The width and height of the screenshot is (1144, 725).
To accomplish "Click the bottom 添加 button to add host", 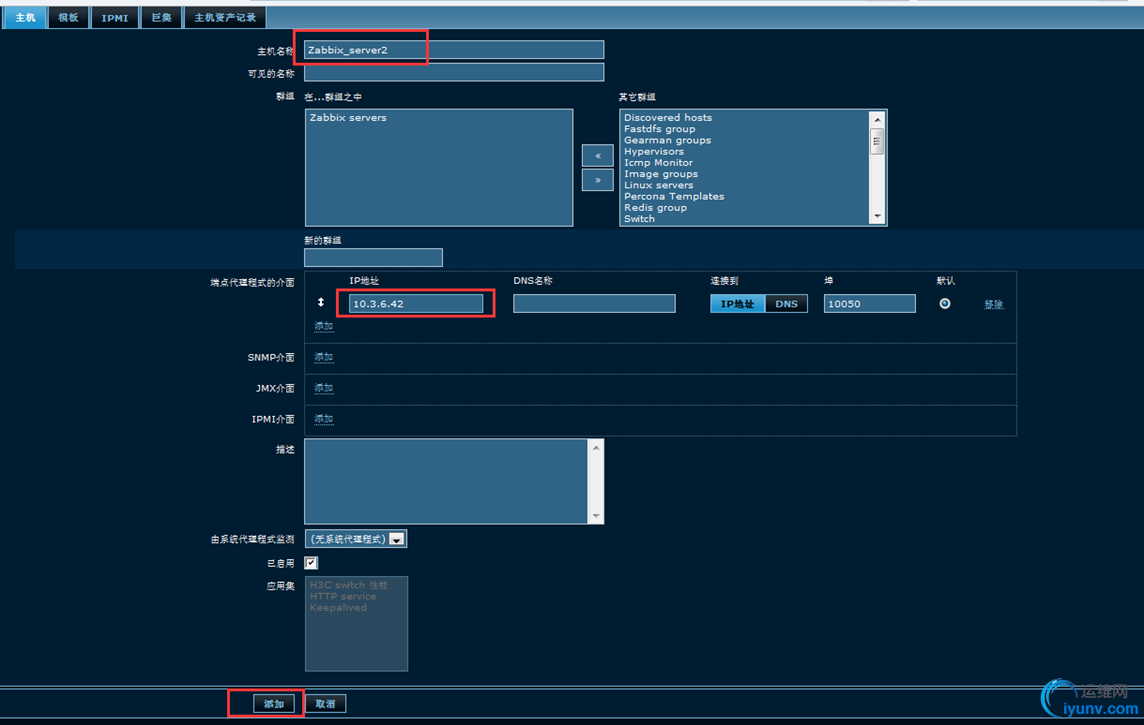I will [x=274, y=704].
